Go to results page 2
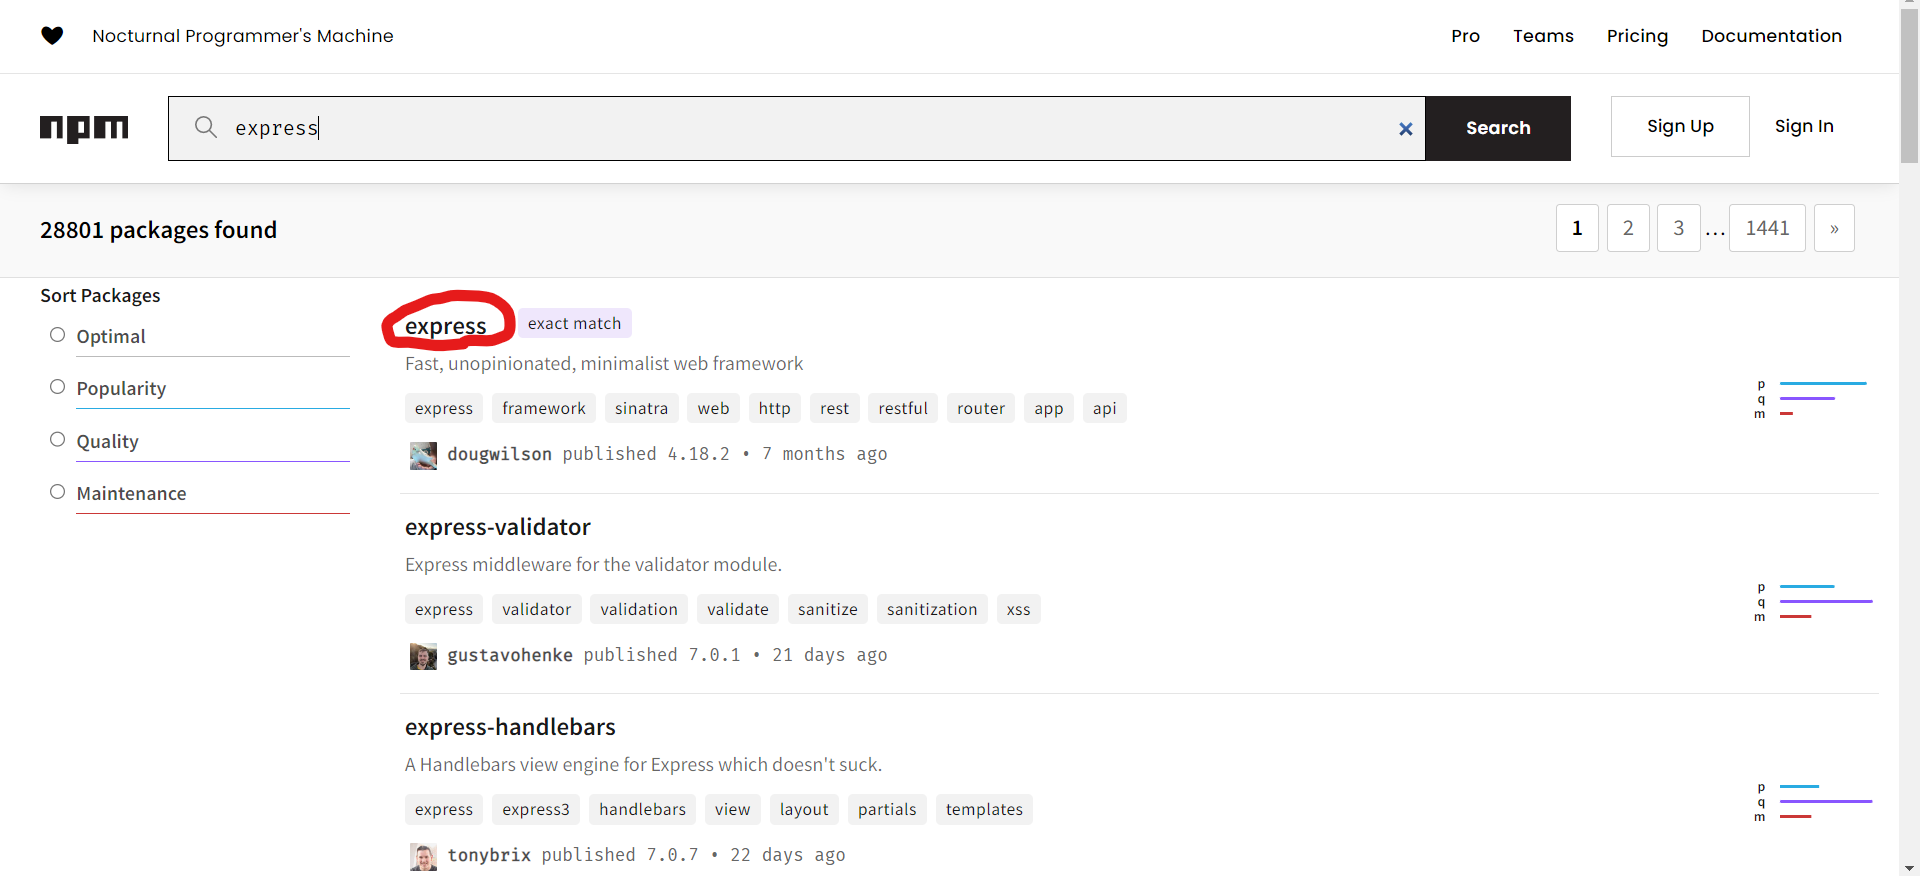Image resolution: width=1920 pixels, height=876 pixels. click(x=1628, y=228)
